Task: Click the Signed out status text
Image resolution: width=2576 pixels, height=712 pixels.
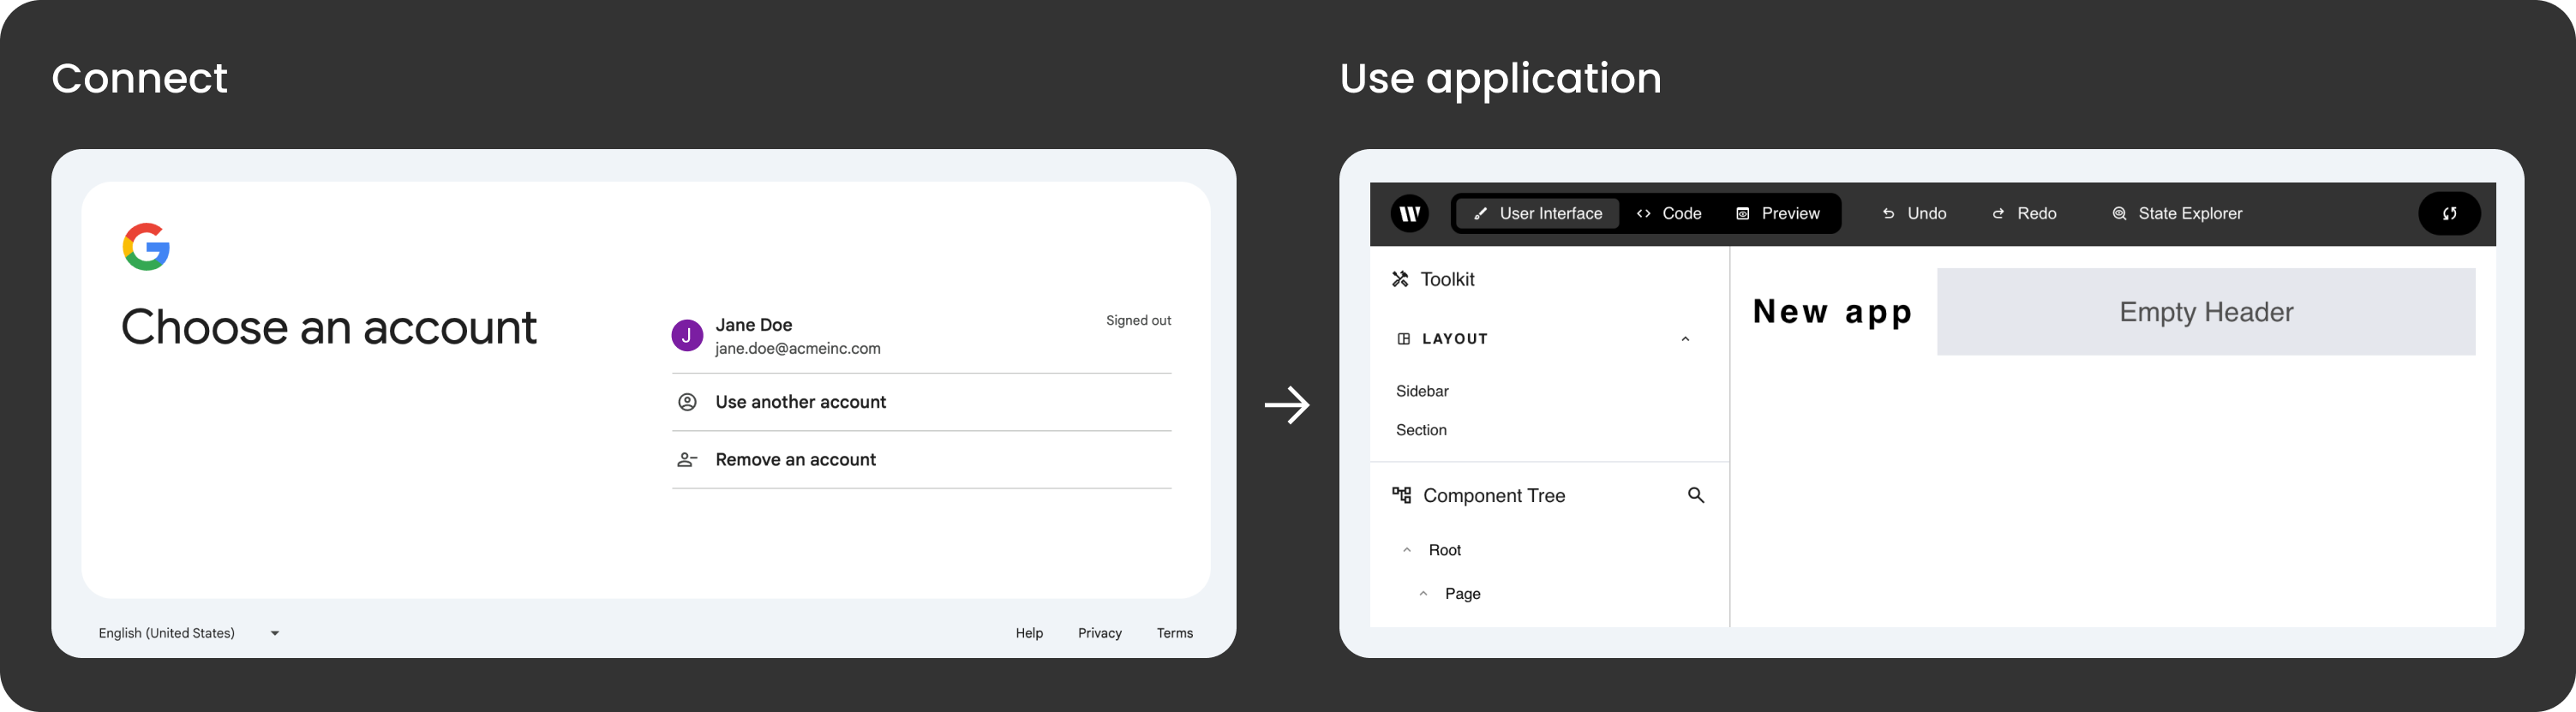Action: tap(1138, 320)
